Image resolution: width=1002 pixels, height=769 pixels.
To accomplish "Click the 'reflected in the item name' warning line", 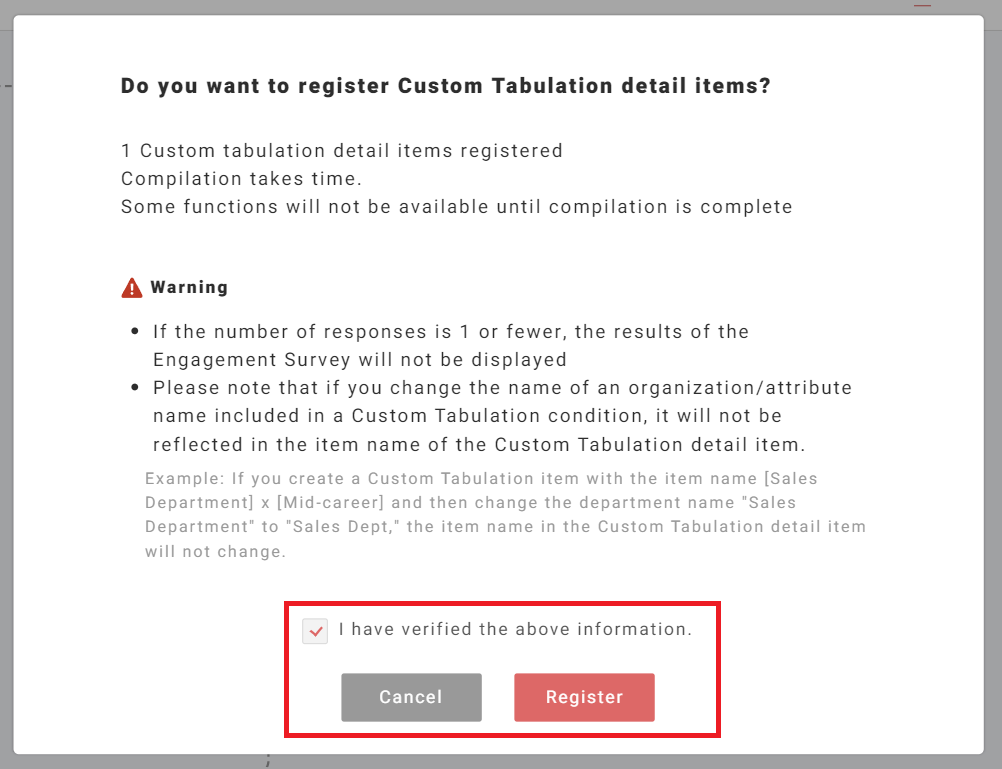I will (479, 443).
